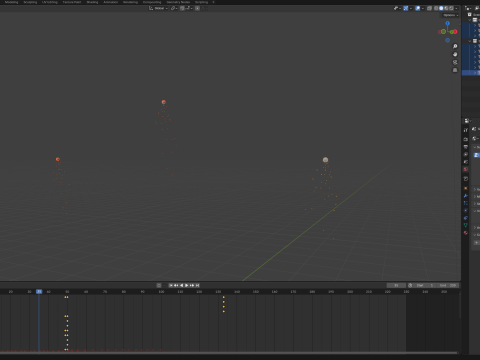Image resolution: width=480 pixels, height=360 pixels.
Task: Open the Texture Paint workspace tab
Action: (x=72, y=2)
